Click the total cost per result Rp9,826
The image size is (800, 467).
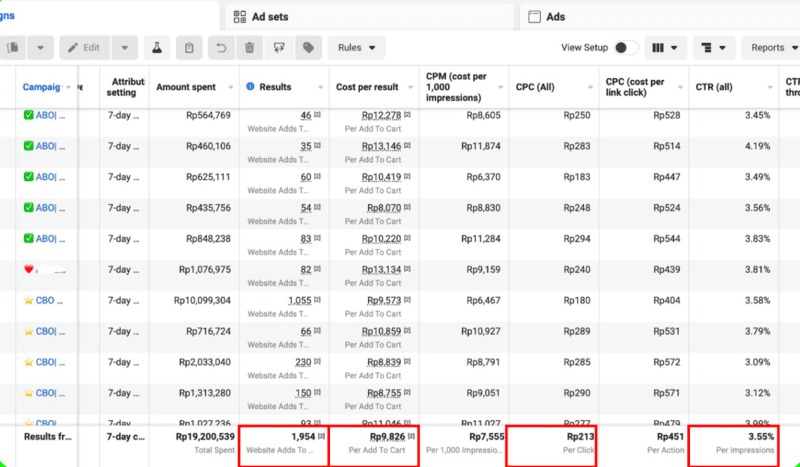coord(387,437)
